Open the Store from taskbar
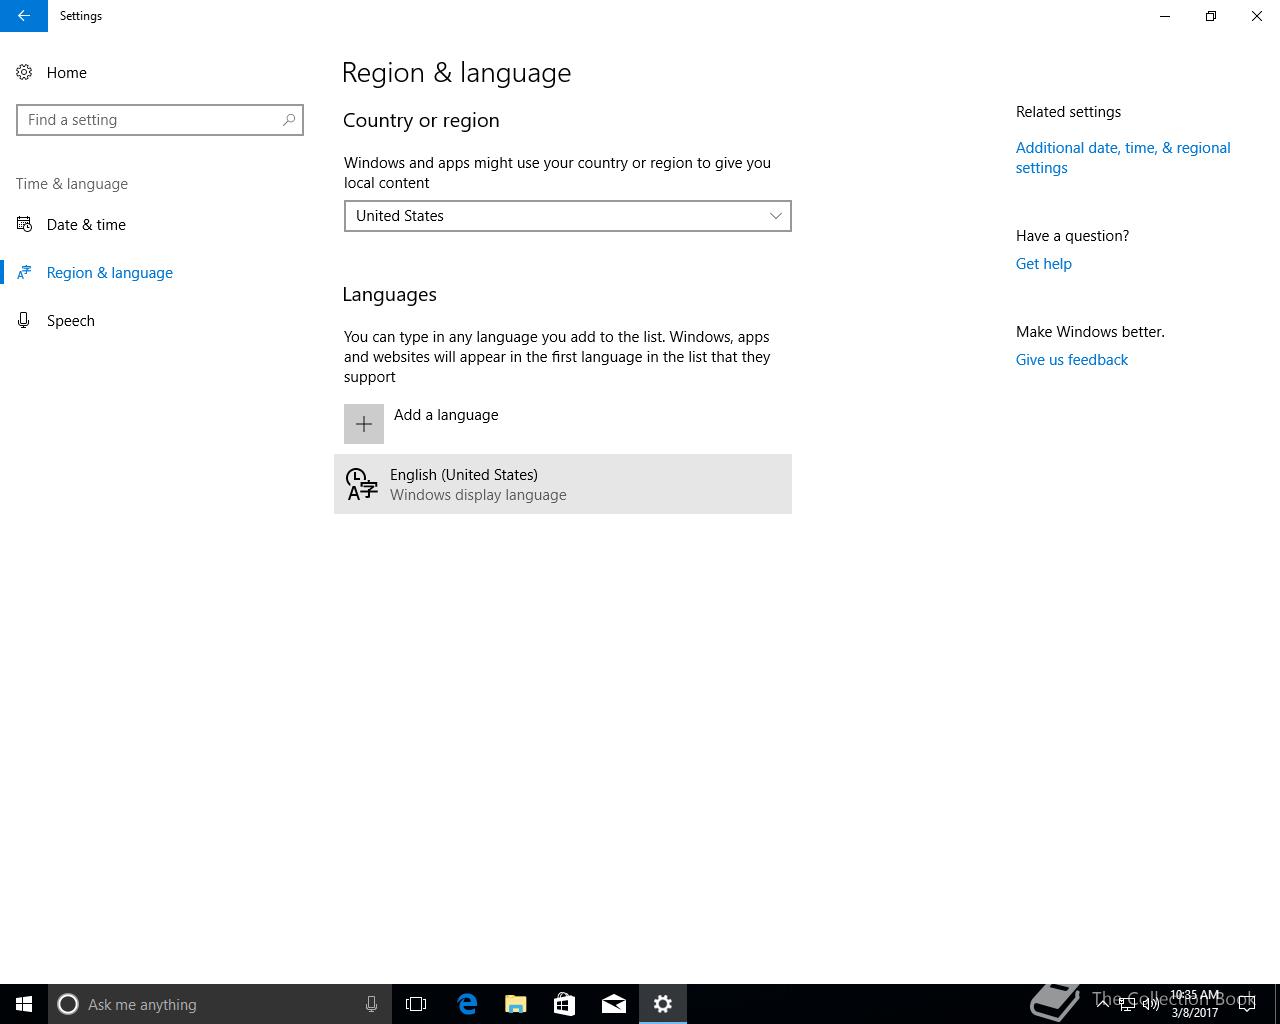The height and width of the screenshot is (1024, 1280). coord(565,1004)
